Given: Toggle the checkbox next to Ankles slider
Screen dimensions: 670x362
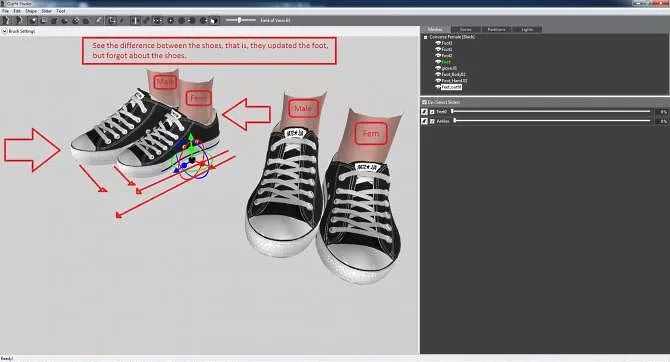Looking at the screenshot, I should (x=432, y=121).
